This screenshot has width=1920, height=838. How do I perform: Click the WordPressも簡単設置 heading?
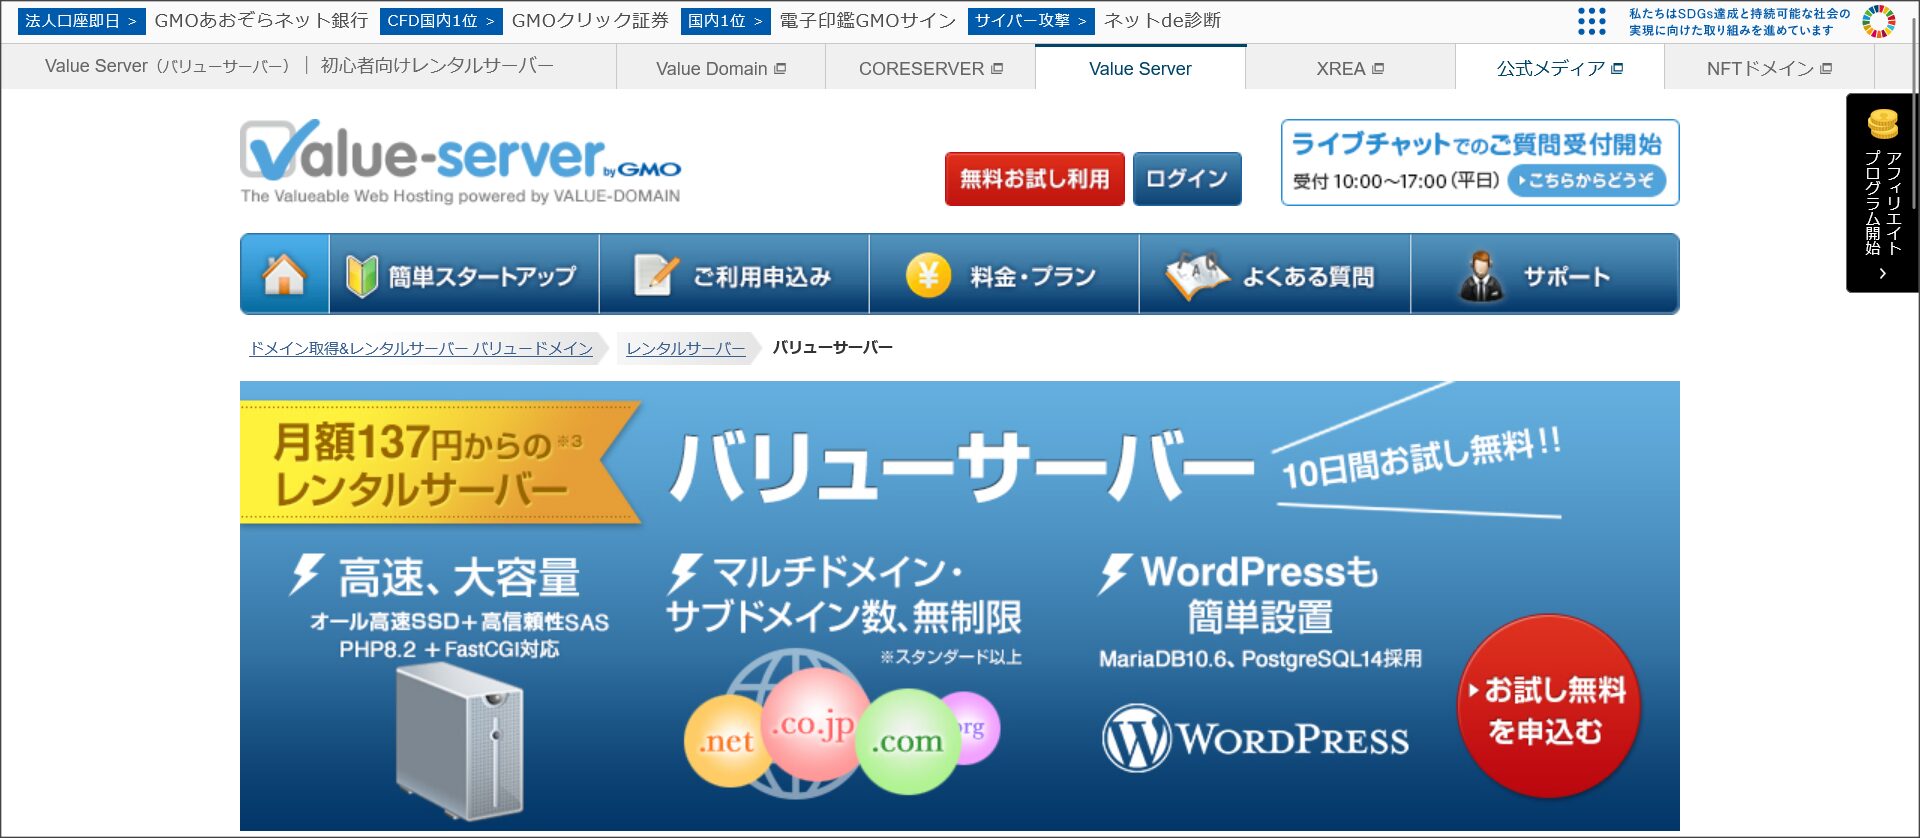tap(1259, 594)
